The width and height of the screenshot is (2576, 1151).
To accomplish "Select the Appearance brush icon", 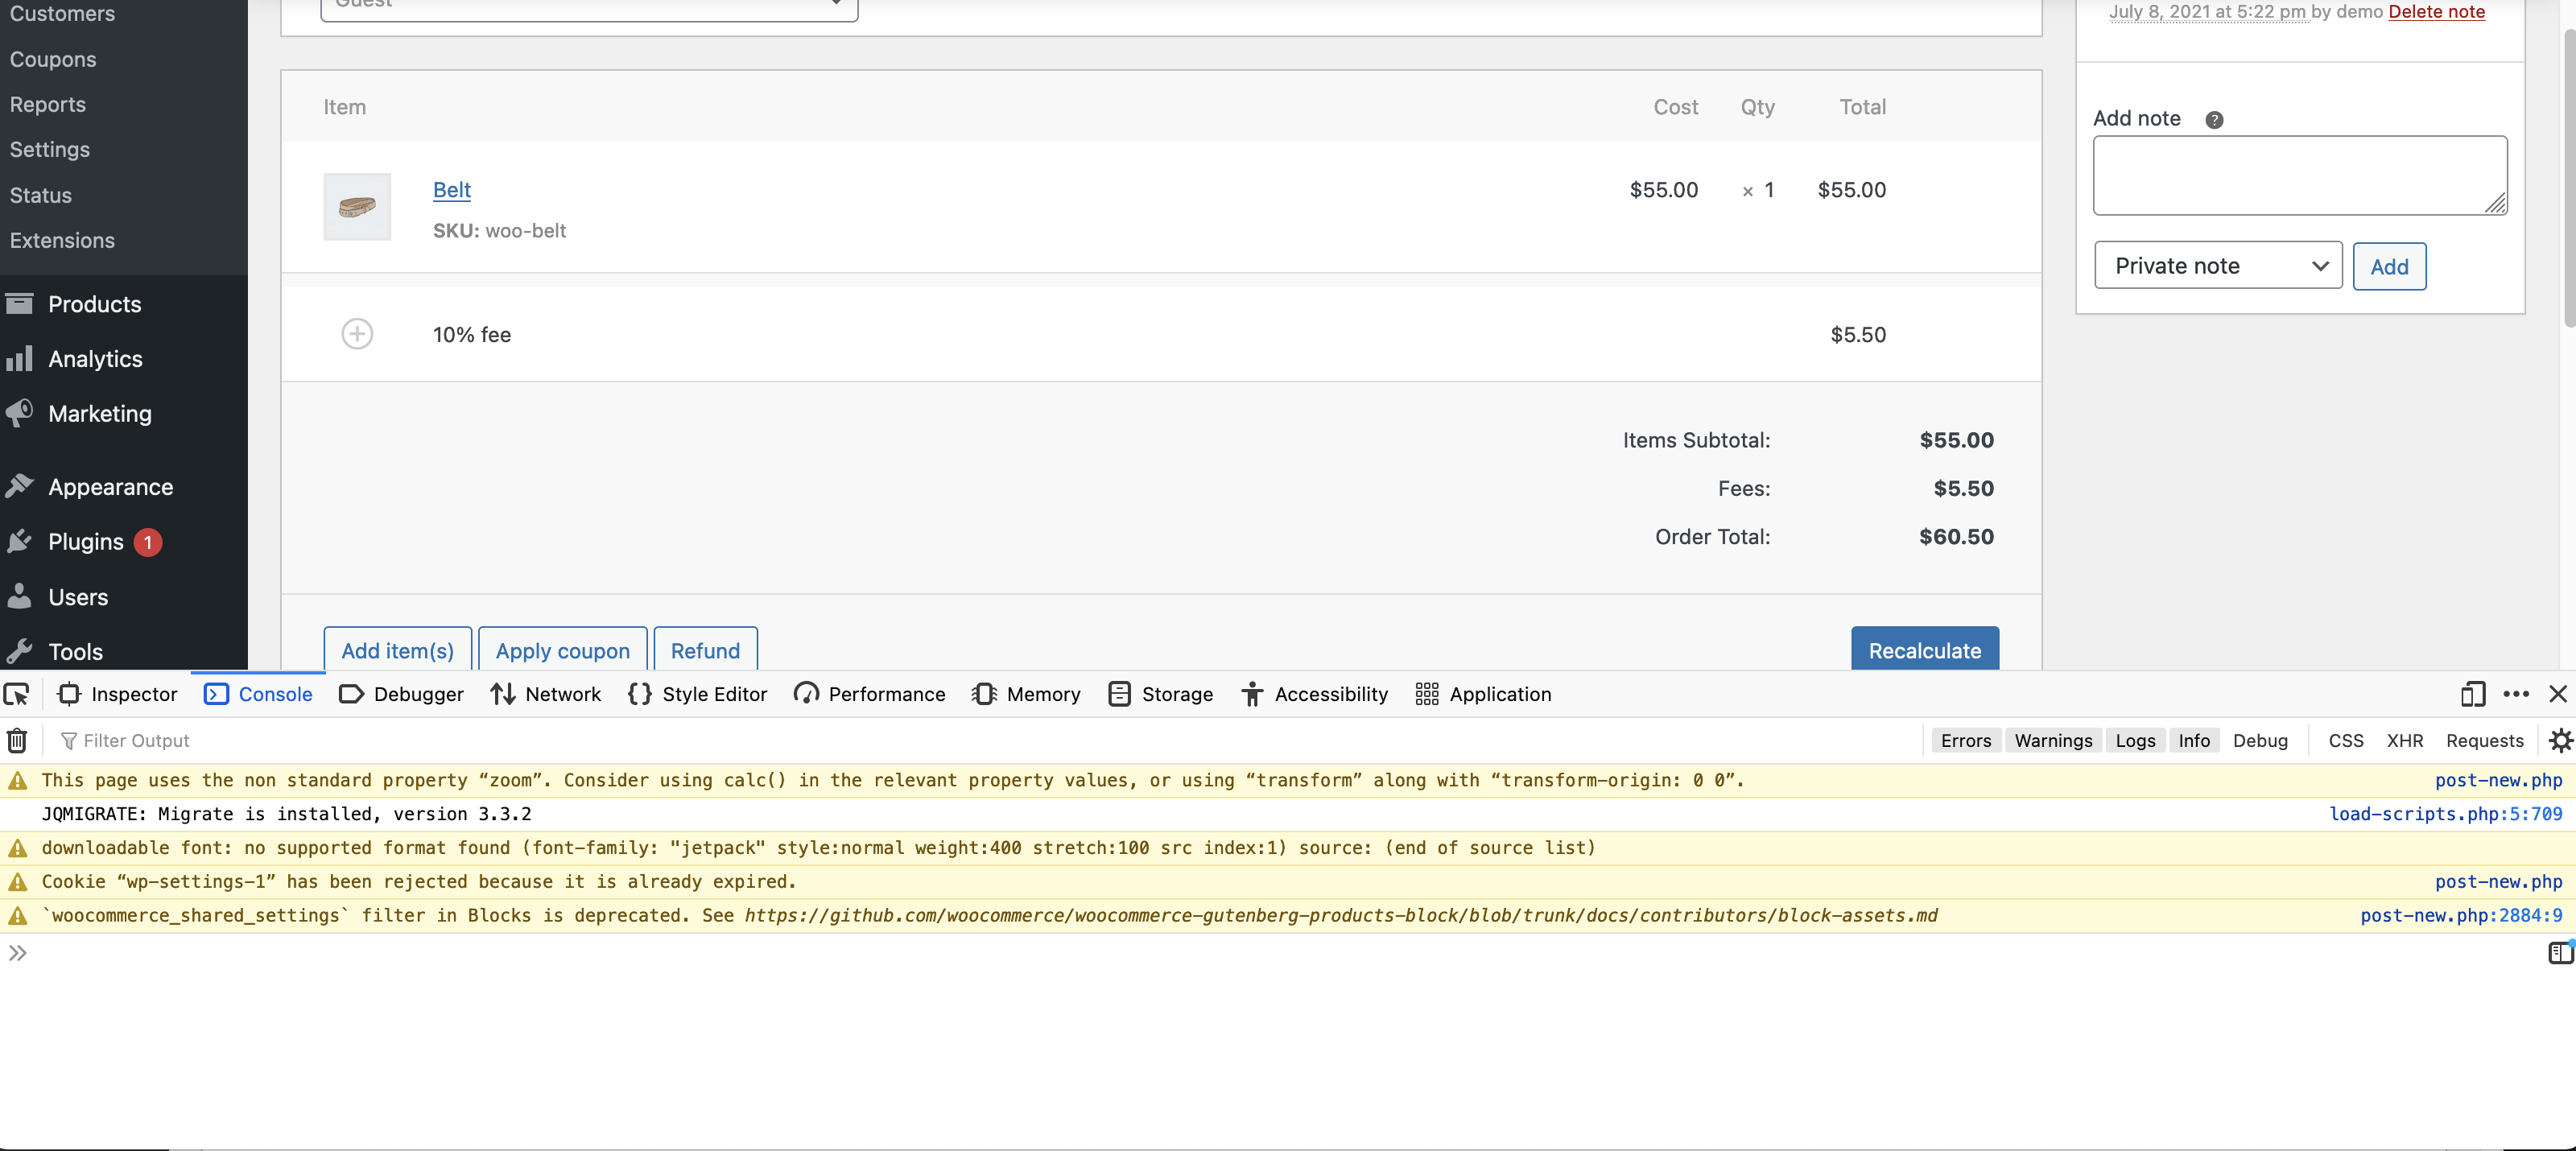I will (x=21, y=485).
